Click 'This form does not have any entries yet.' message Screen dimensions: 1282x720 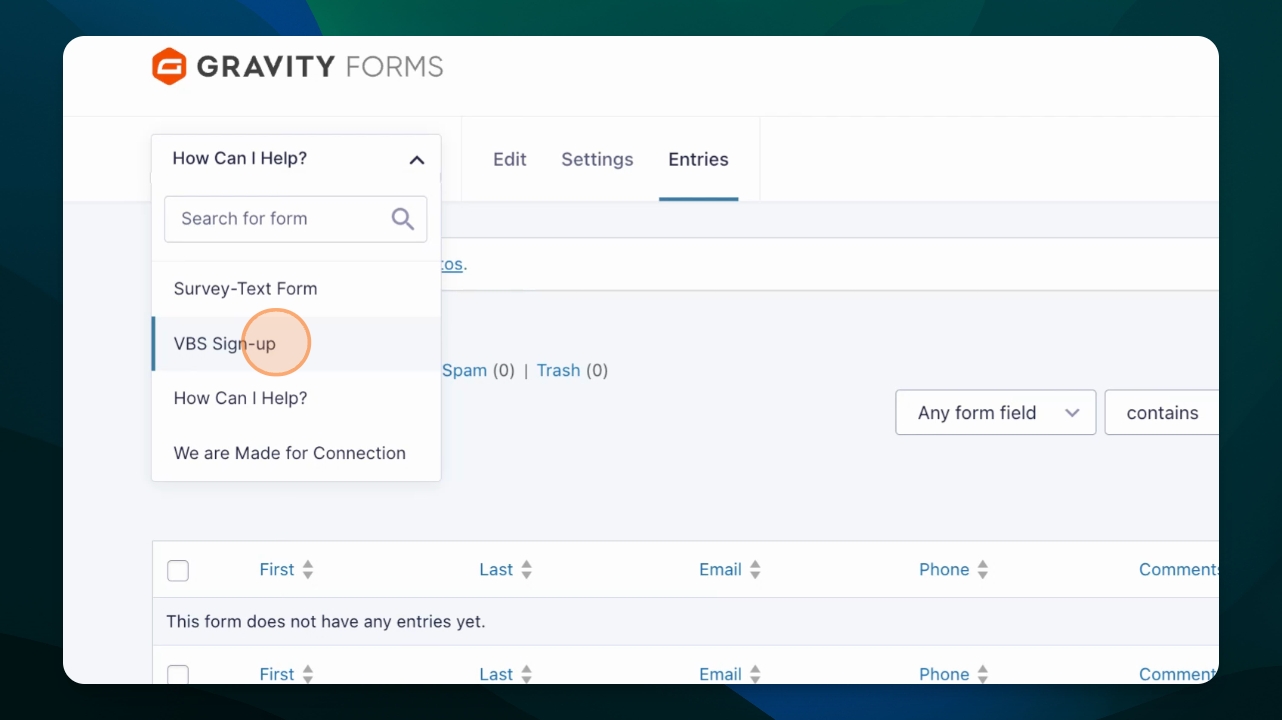[326, 622]
